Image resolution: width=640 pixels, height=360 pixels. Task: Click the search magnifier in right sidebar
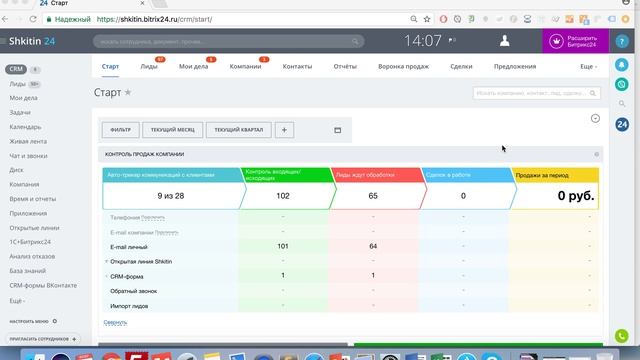point(622,104)
